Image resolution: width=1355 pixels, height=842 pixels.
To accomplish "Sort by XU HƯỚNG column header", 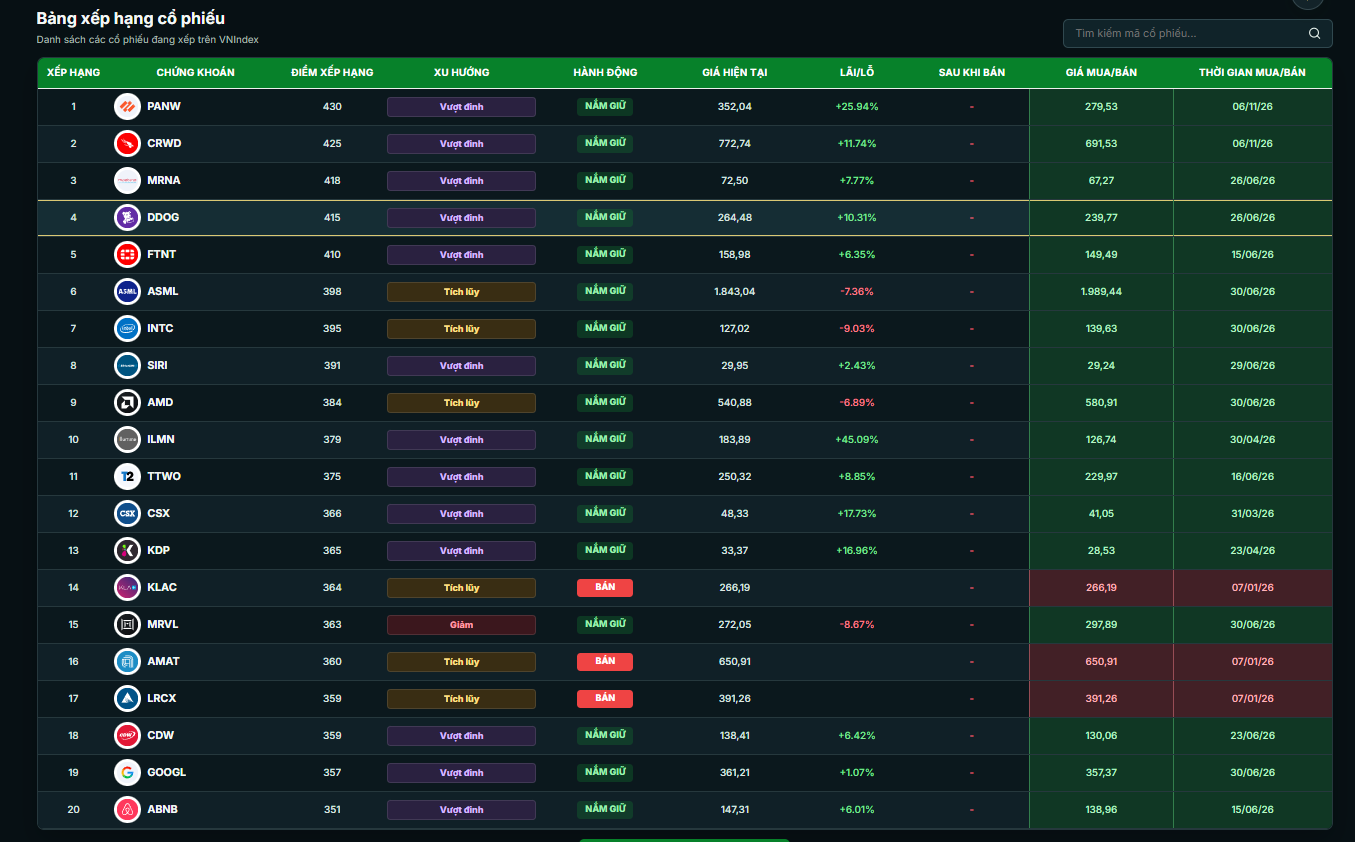I will pyautogui.click(x=461, y=72).
